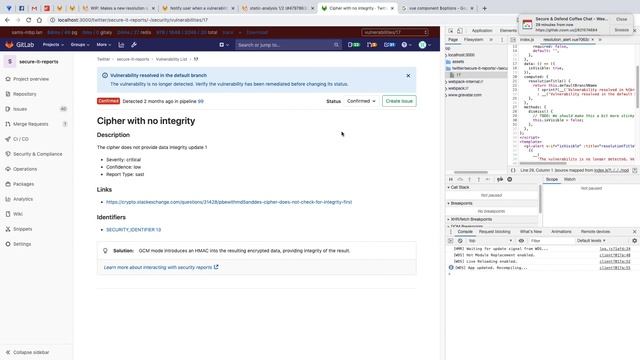The height and width of the screenshot is (360, 640).
Task: Expand the Projects menu
Action: 53,45
